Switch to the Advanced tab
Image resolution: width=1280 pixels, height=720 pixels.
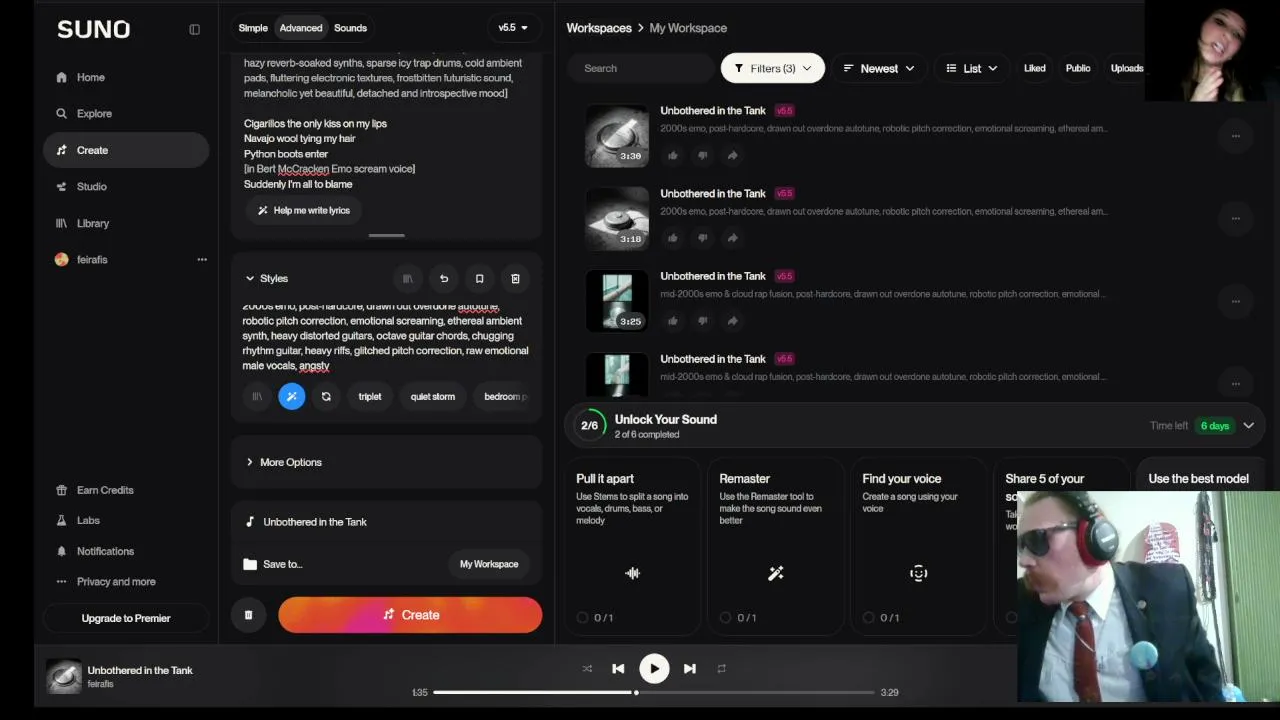pyautogui.click(x=301, y=28)
